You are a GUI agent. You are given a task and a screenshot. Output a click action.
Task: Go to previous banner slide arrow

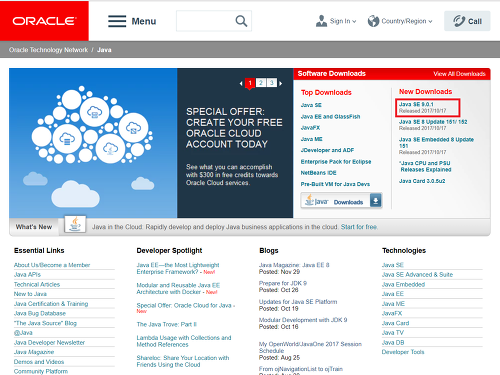pos(241,83)
